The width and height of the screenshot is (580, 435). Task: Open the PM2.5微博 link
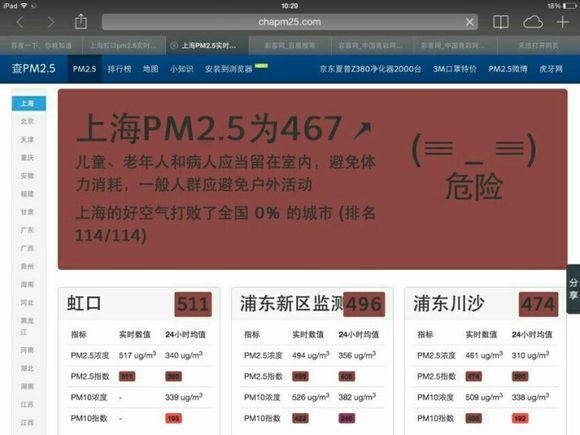click(508, 69)
